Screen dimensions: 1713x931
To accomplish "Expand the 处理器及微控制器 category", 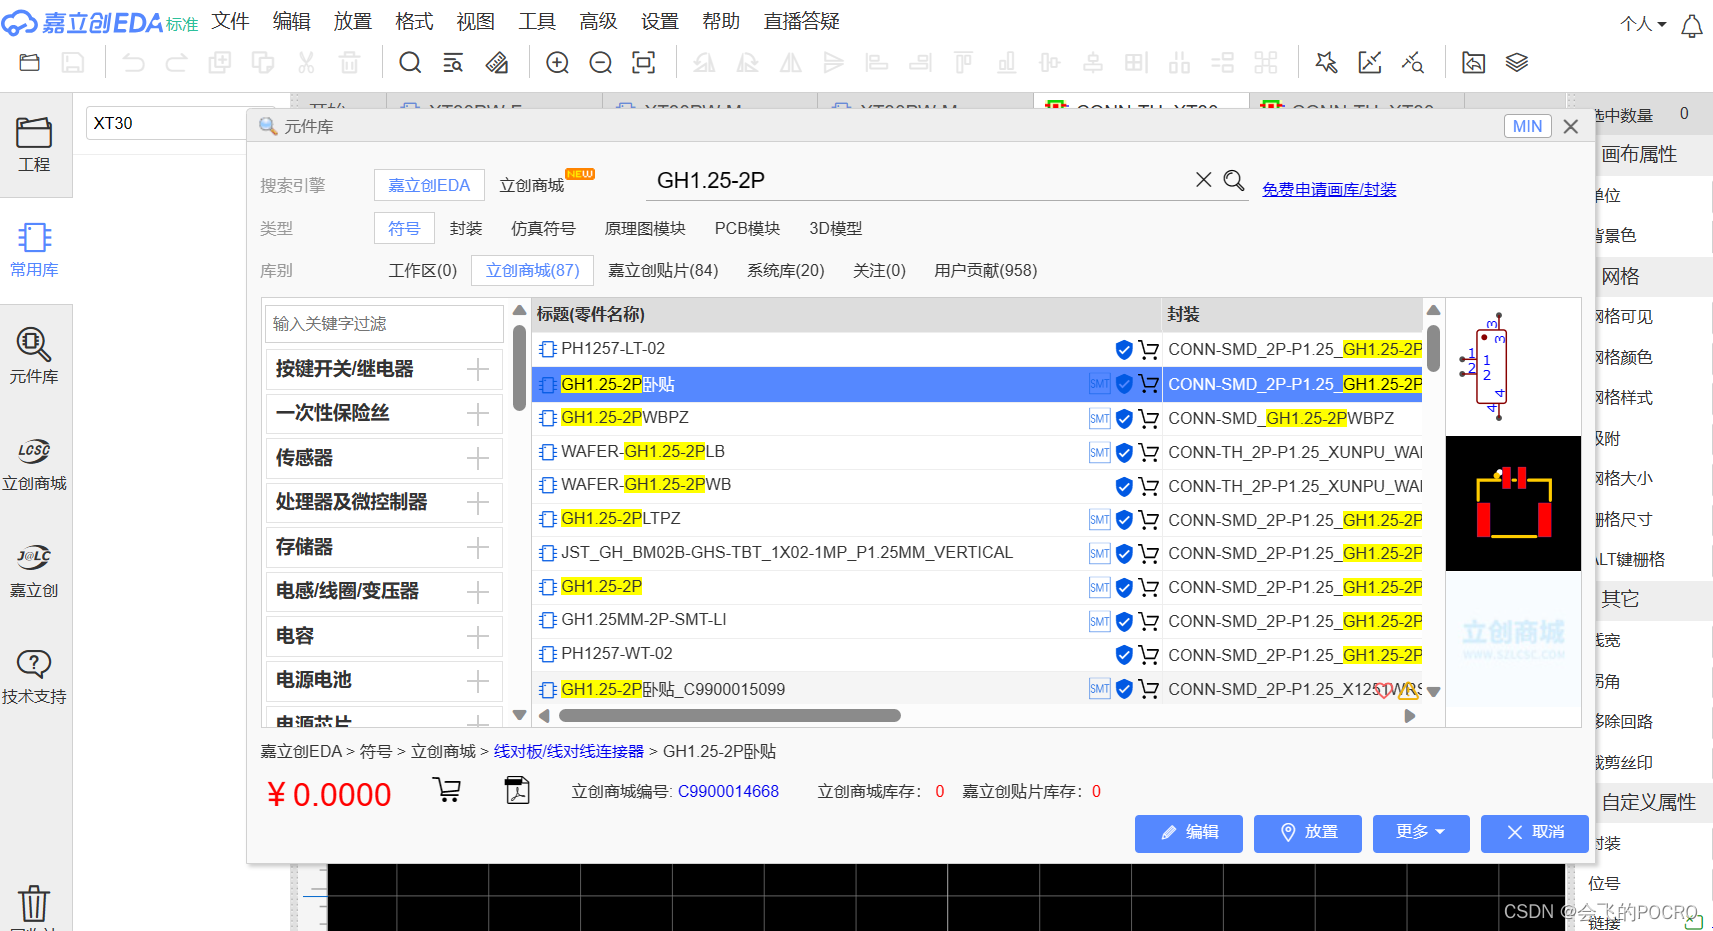I will (x=477, y=502).
